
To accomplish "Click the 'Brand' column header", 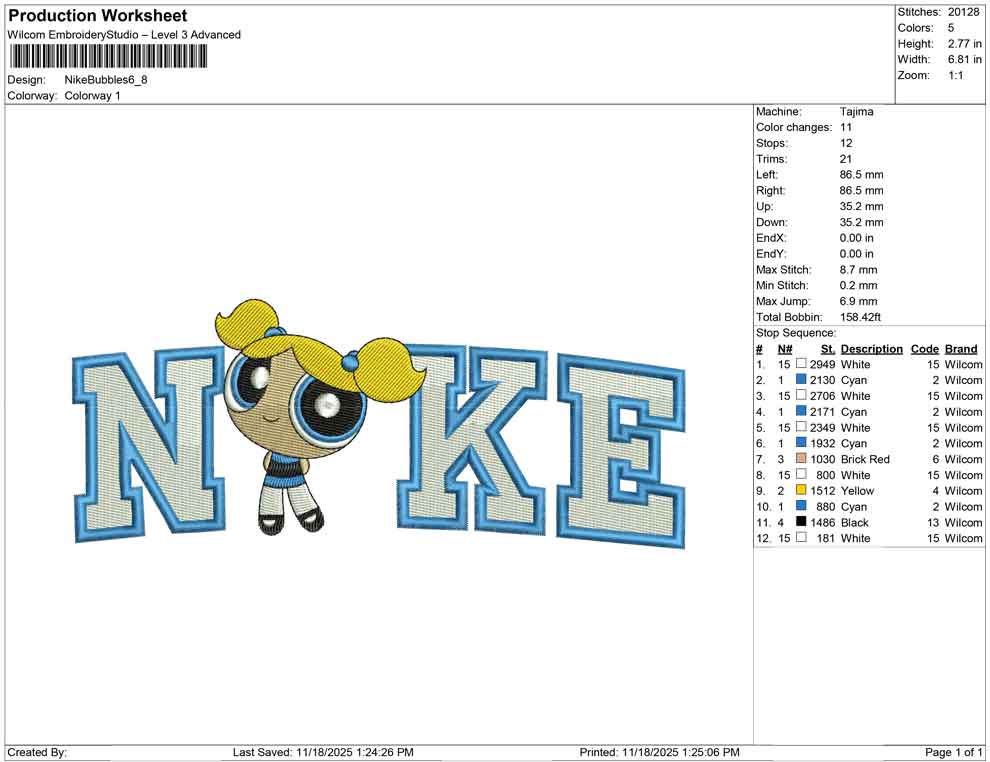I will pyautogui.click(x=961, y=349).
